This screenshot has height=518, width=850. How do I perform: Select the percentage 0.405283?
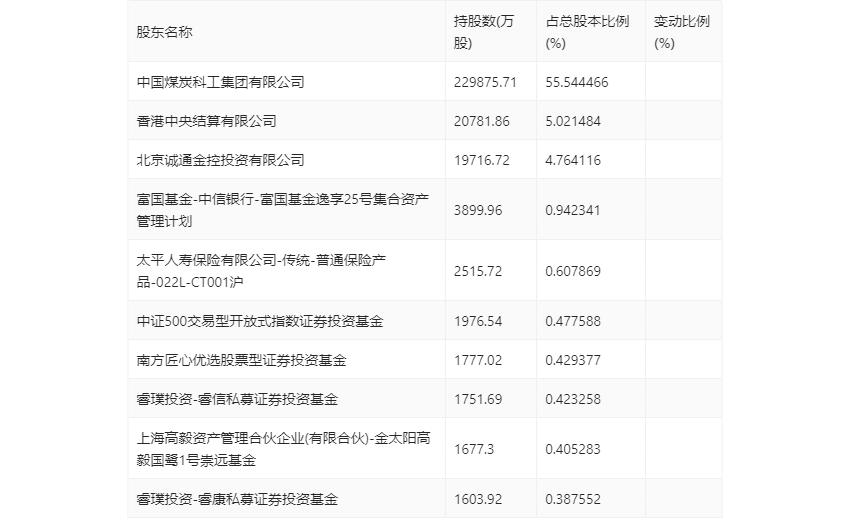tap(573, 449)
